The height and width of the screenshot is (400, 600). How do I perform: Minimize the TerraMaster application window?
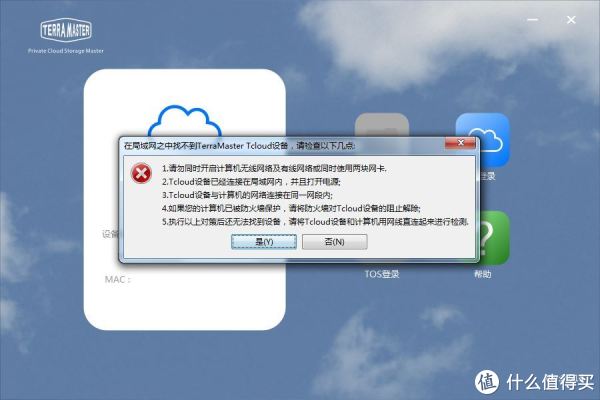(x=533, y=20)
